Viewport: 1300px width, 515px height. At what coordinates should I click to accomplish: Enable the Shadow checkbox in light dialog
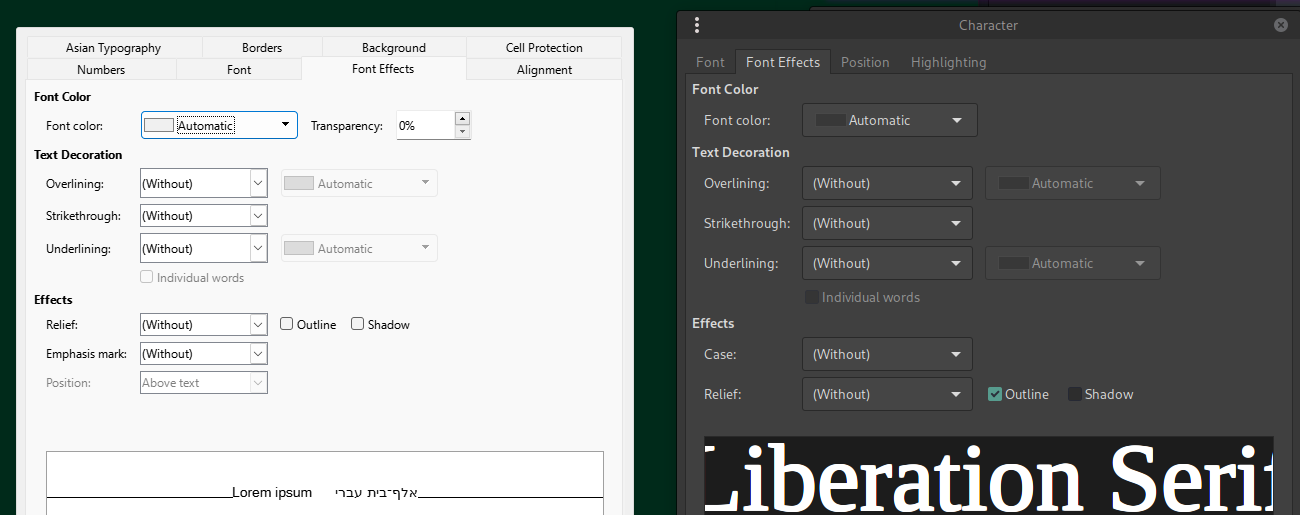358,324
